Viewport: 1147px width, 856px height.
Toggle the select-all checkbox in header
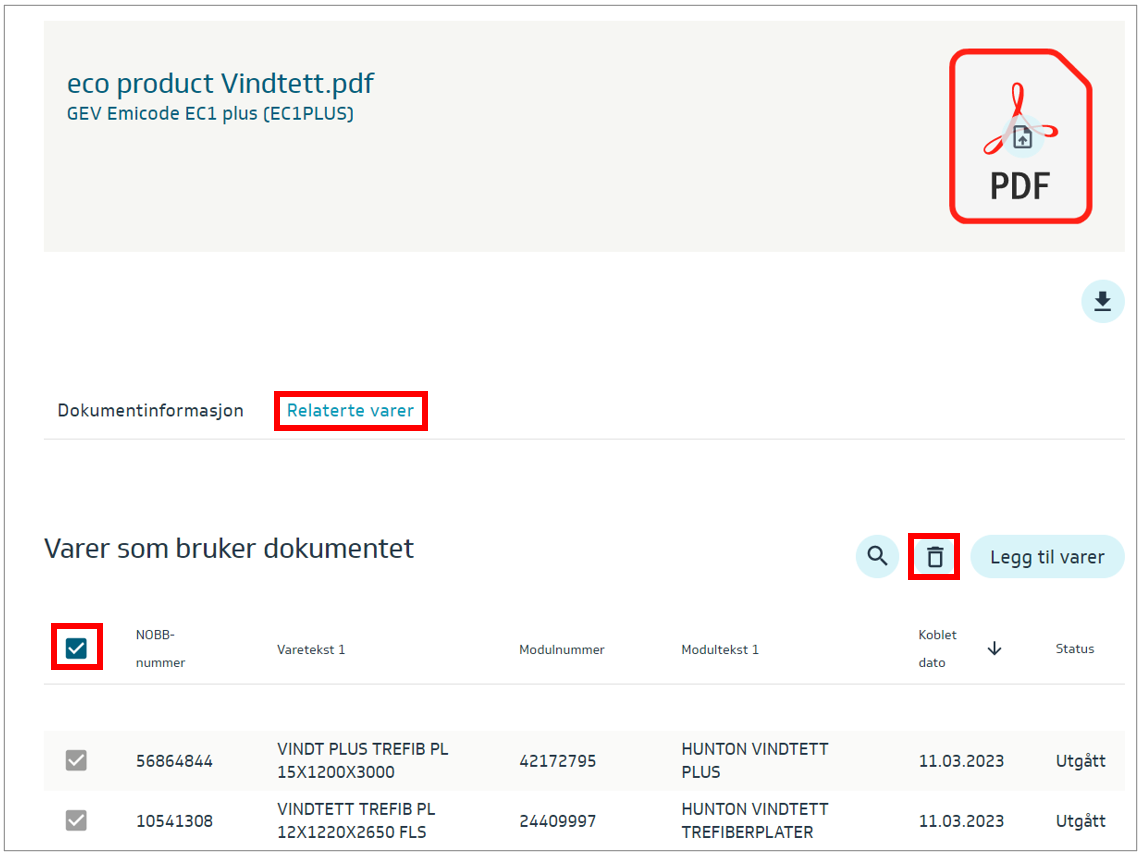coord(77,648)
